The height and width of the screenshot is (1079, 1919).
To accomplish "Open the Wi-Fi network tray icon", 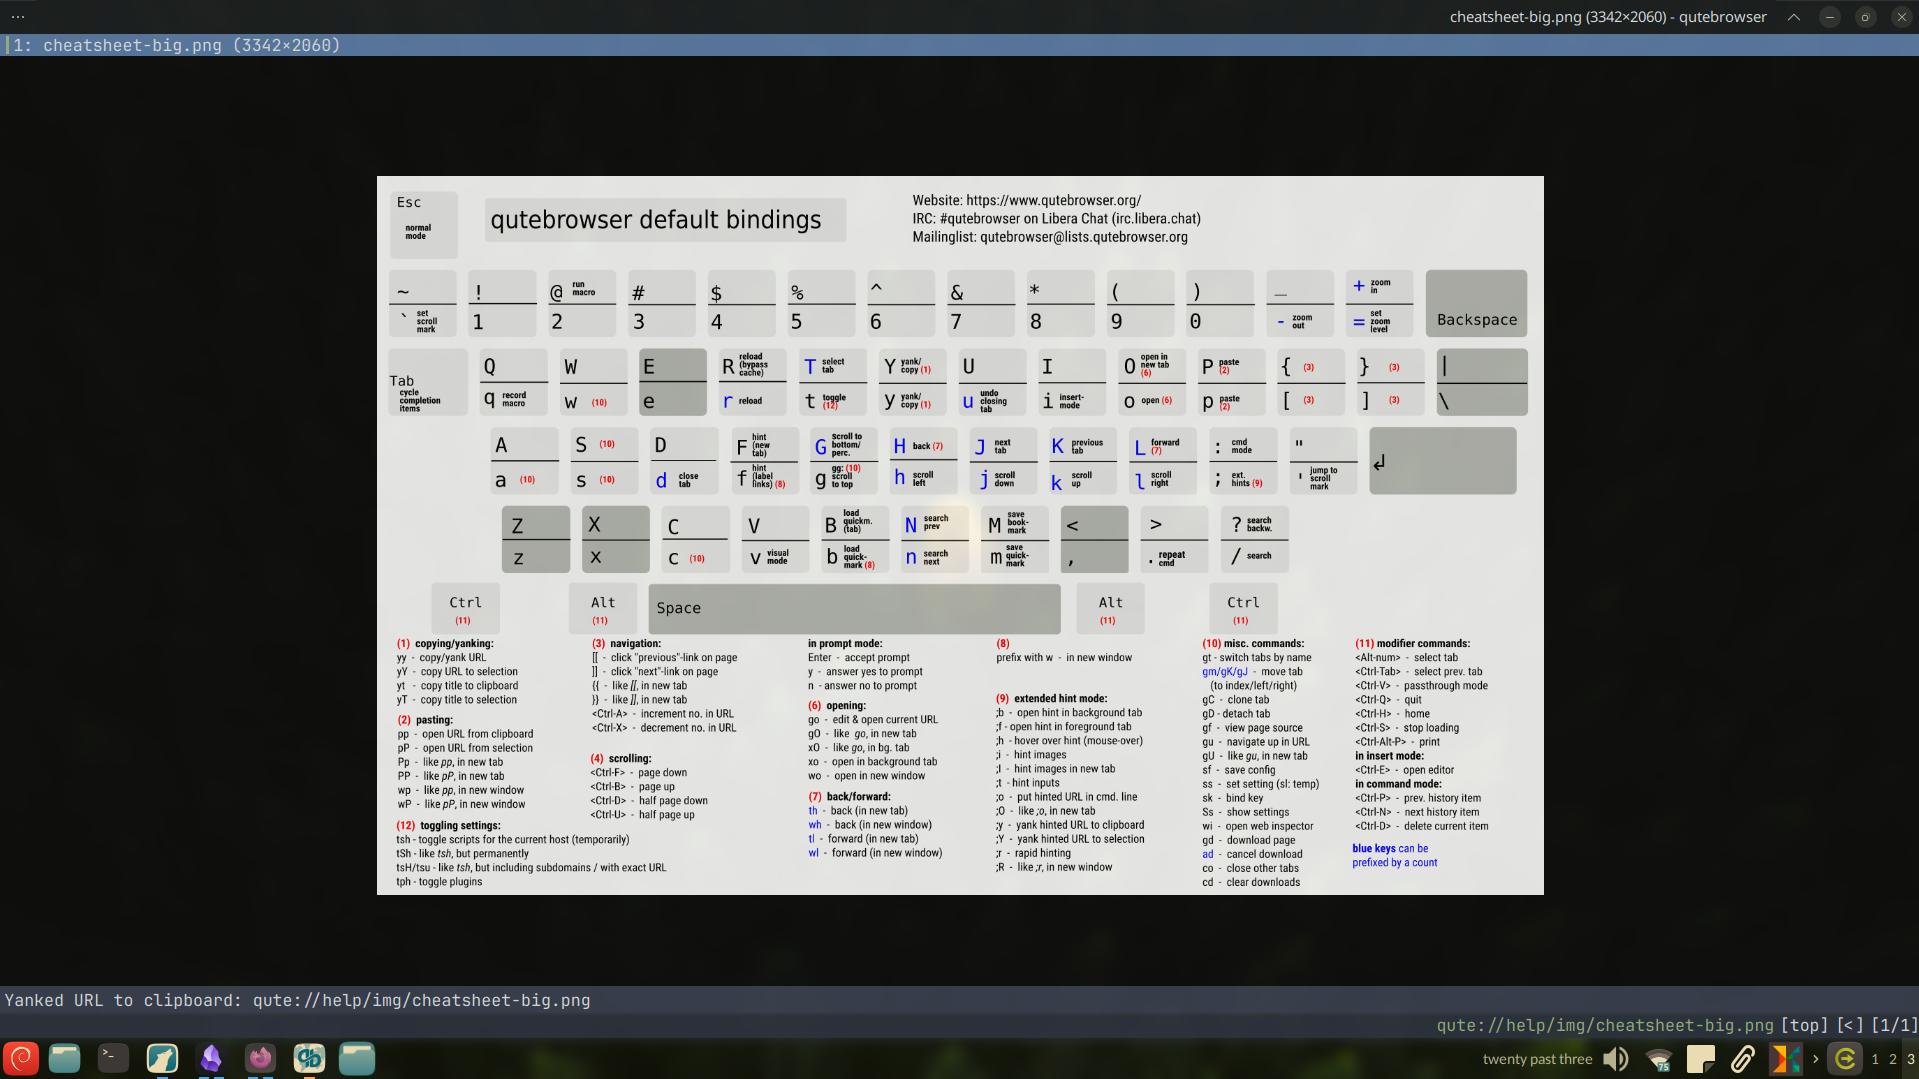I will [x=1659, y=1059].
